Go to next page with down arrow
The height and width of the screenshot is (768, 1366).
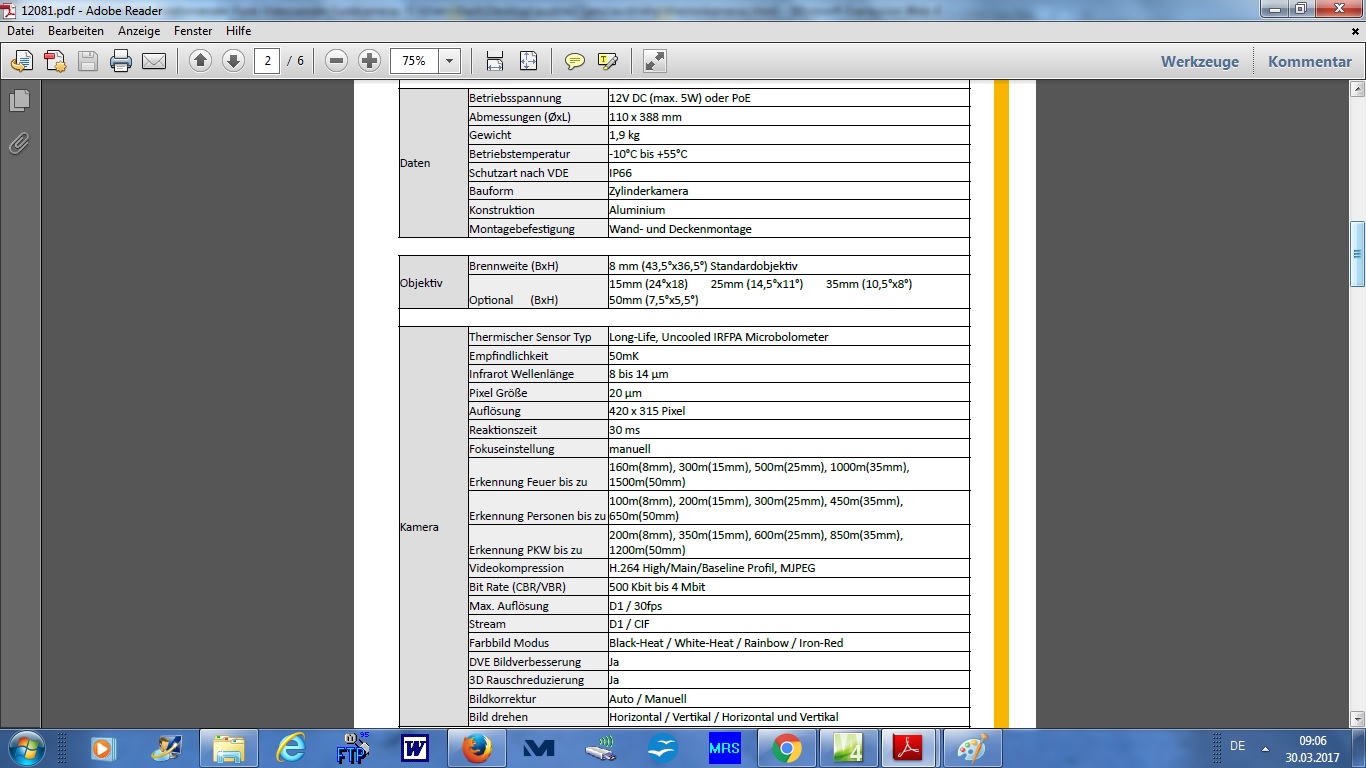(233, 61)
